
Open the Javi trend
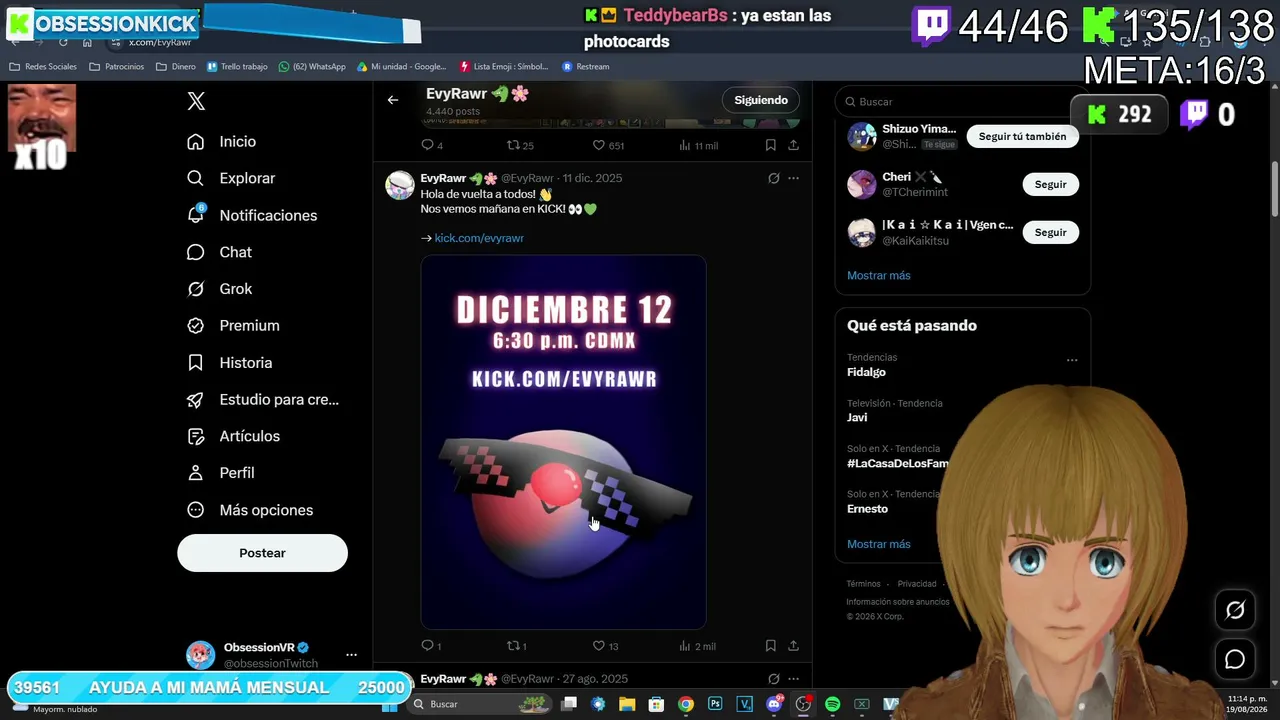click(x=857, y=417)
